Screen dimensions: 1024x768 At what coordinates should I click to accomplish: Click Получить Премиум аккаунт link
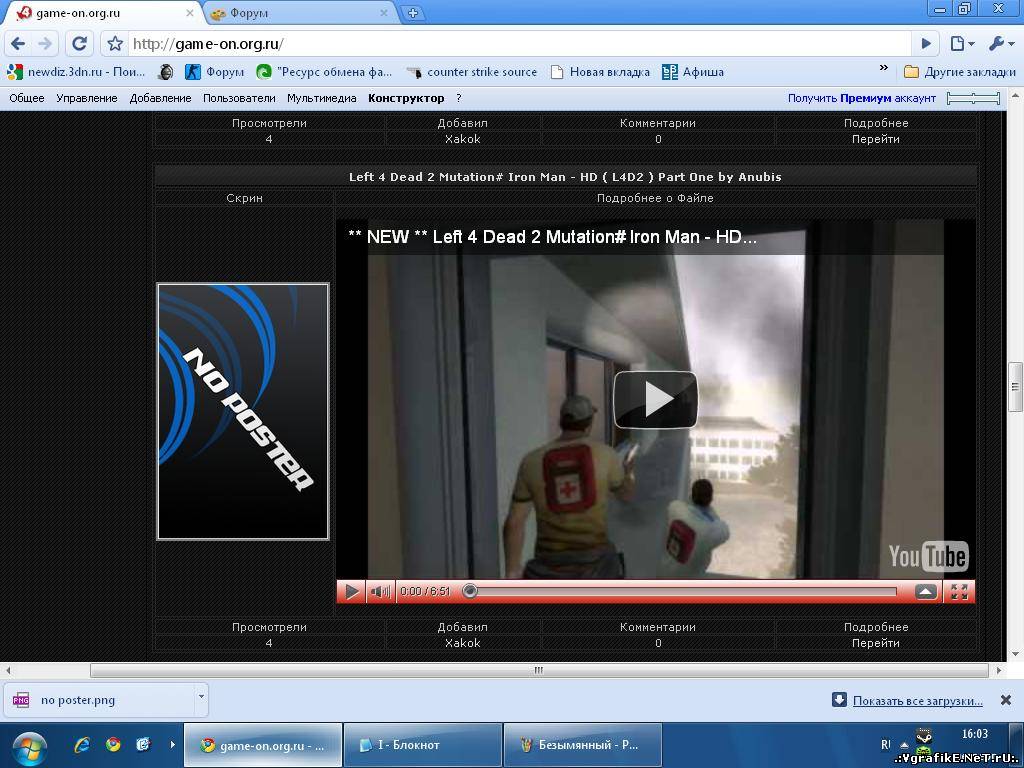861,98
